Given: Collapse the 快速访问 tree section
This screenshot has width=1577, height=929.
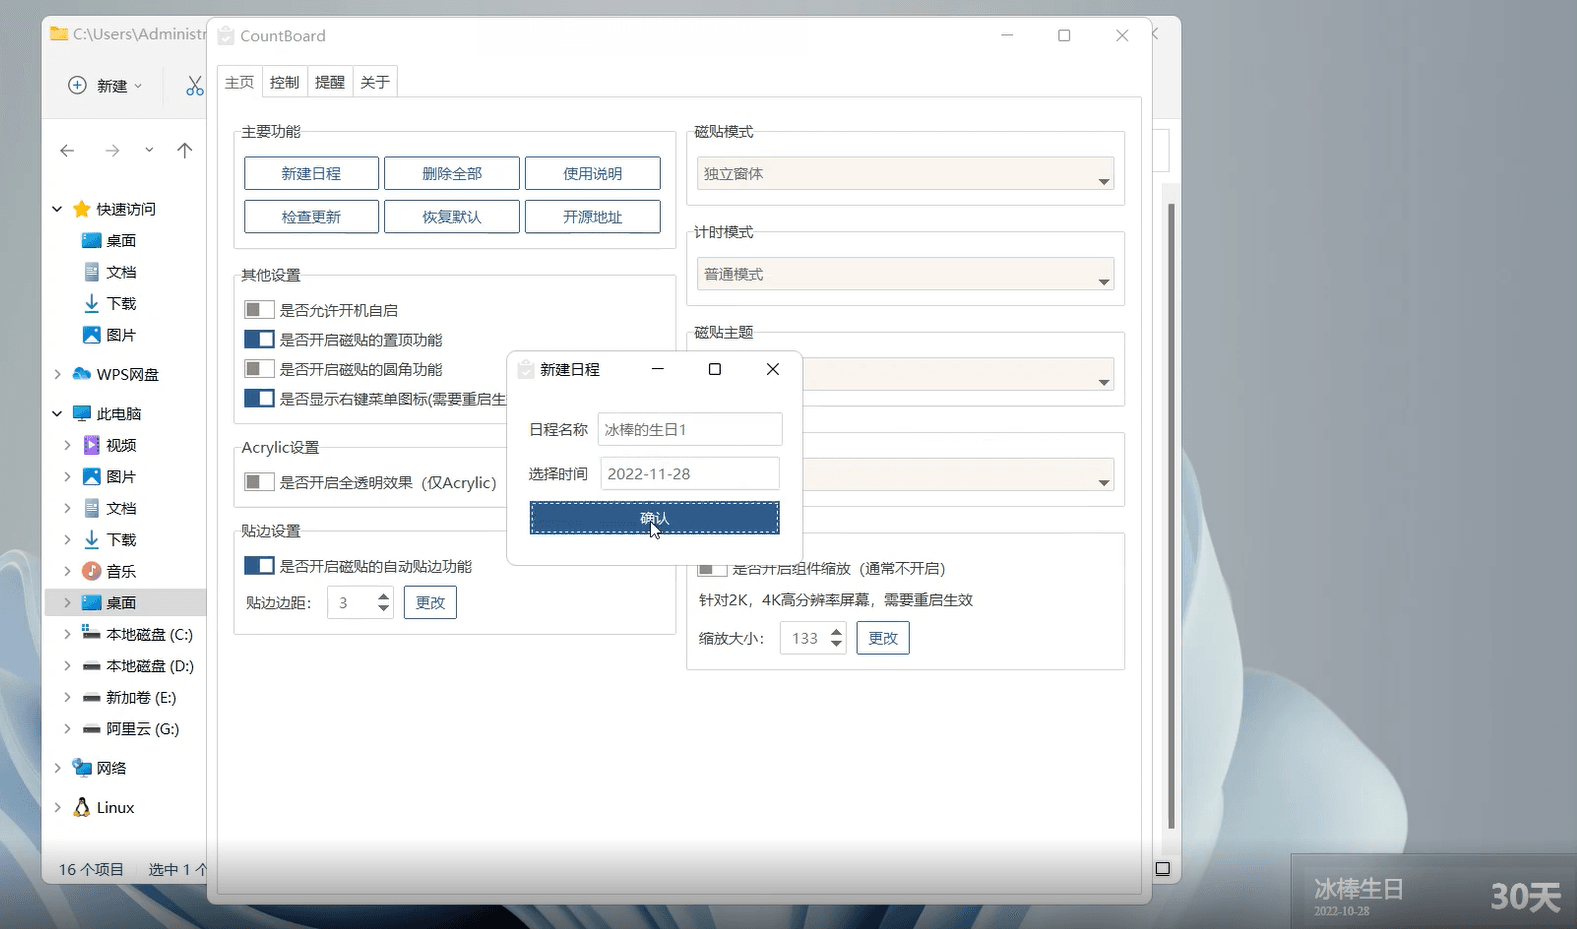Looking at the screenshot, I should coord(57,209).
